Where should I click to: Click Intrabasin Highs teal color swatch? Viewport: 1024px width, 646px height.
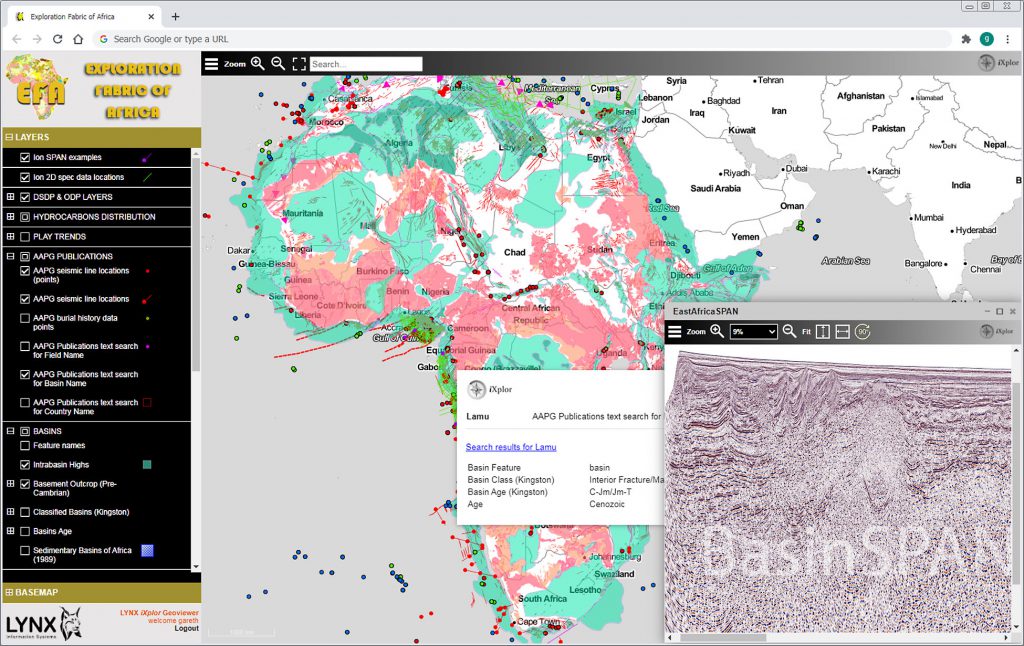pyautogui.click(x=147, y=464)
